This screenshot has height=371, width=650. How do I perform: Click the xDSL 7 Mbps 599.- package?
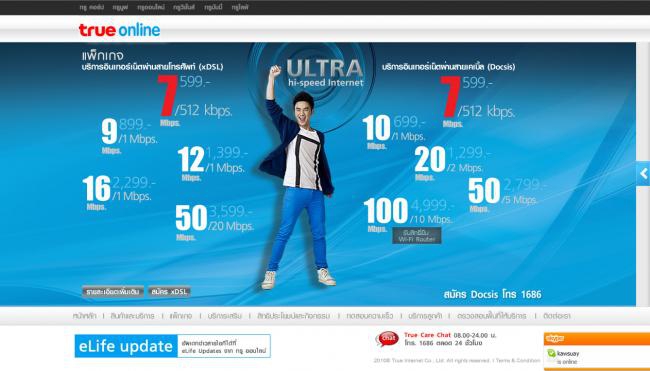click(x=194, y=101)
